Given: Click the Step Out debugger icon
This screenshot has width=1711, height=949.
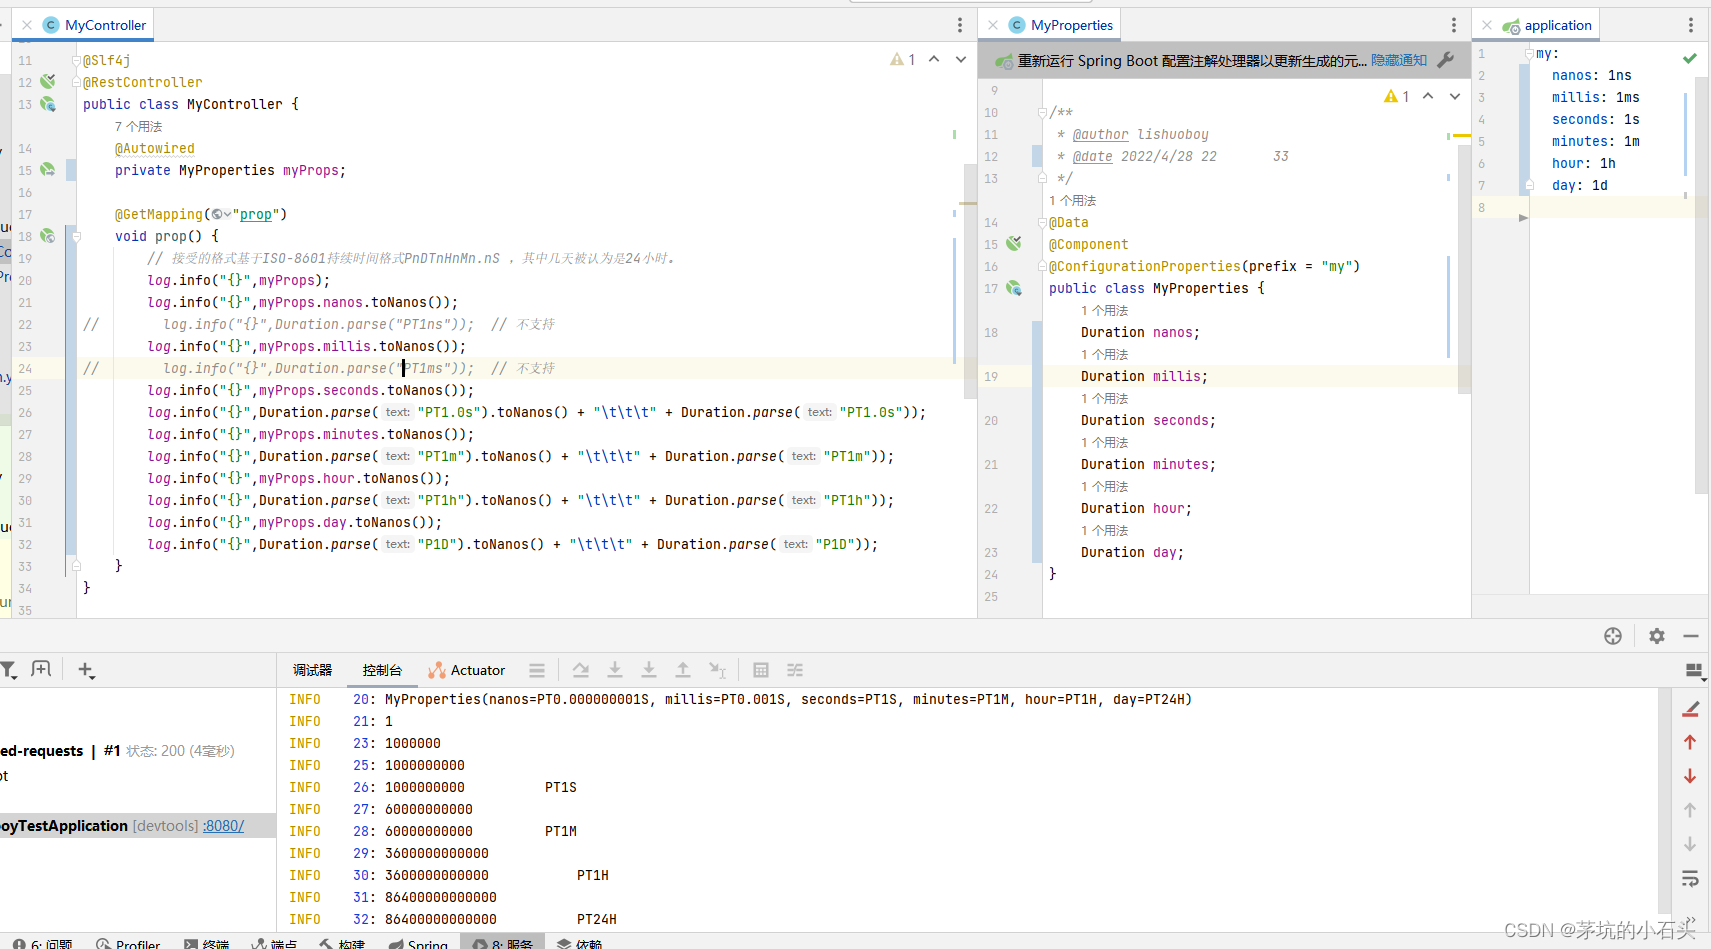Looking at the screenshot, I should 683,670.
